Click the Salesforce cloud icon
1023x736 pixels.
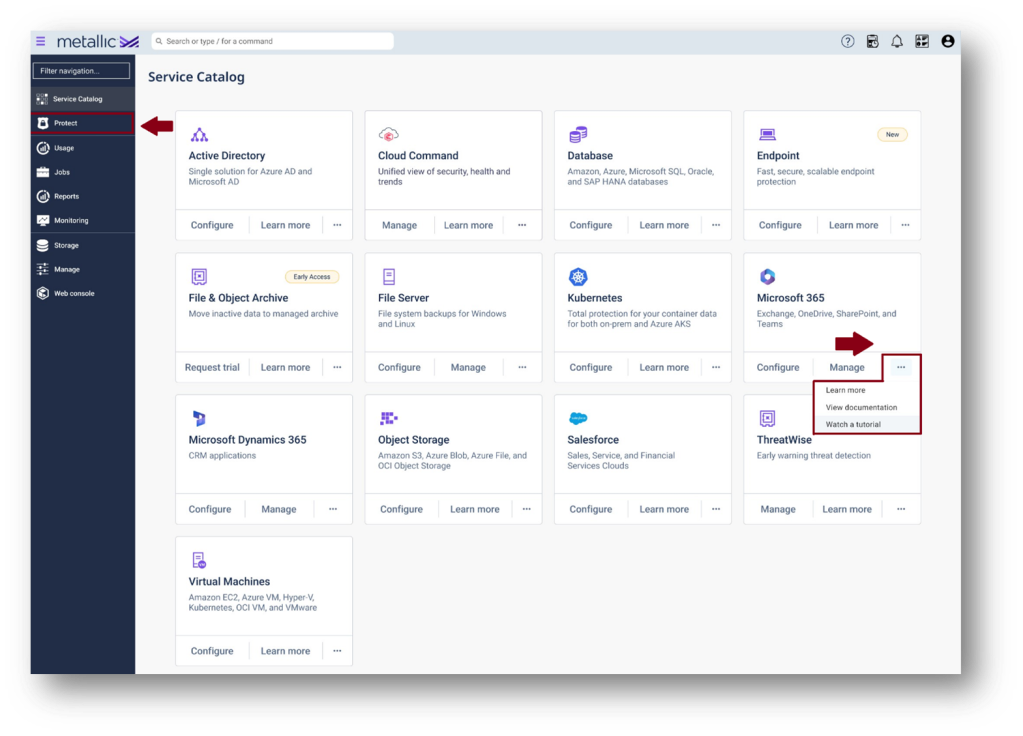point(578,418)
